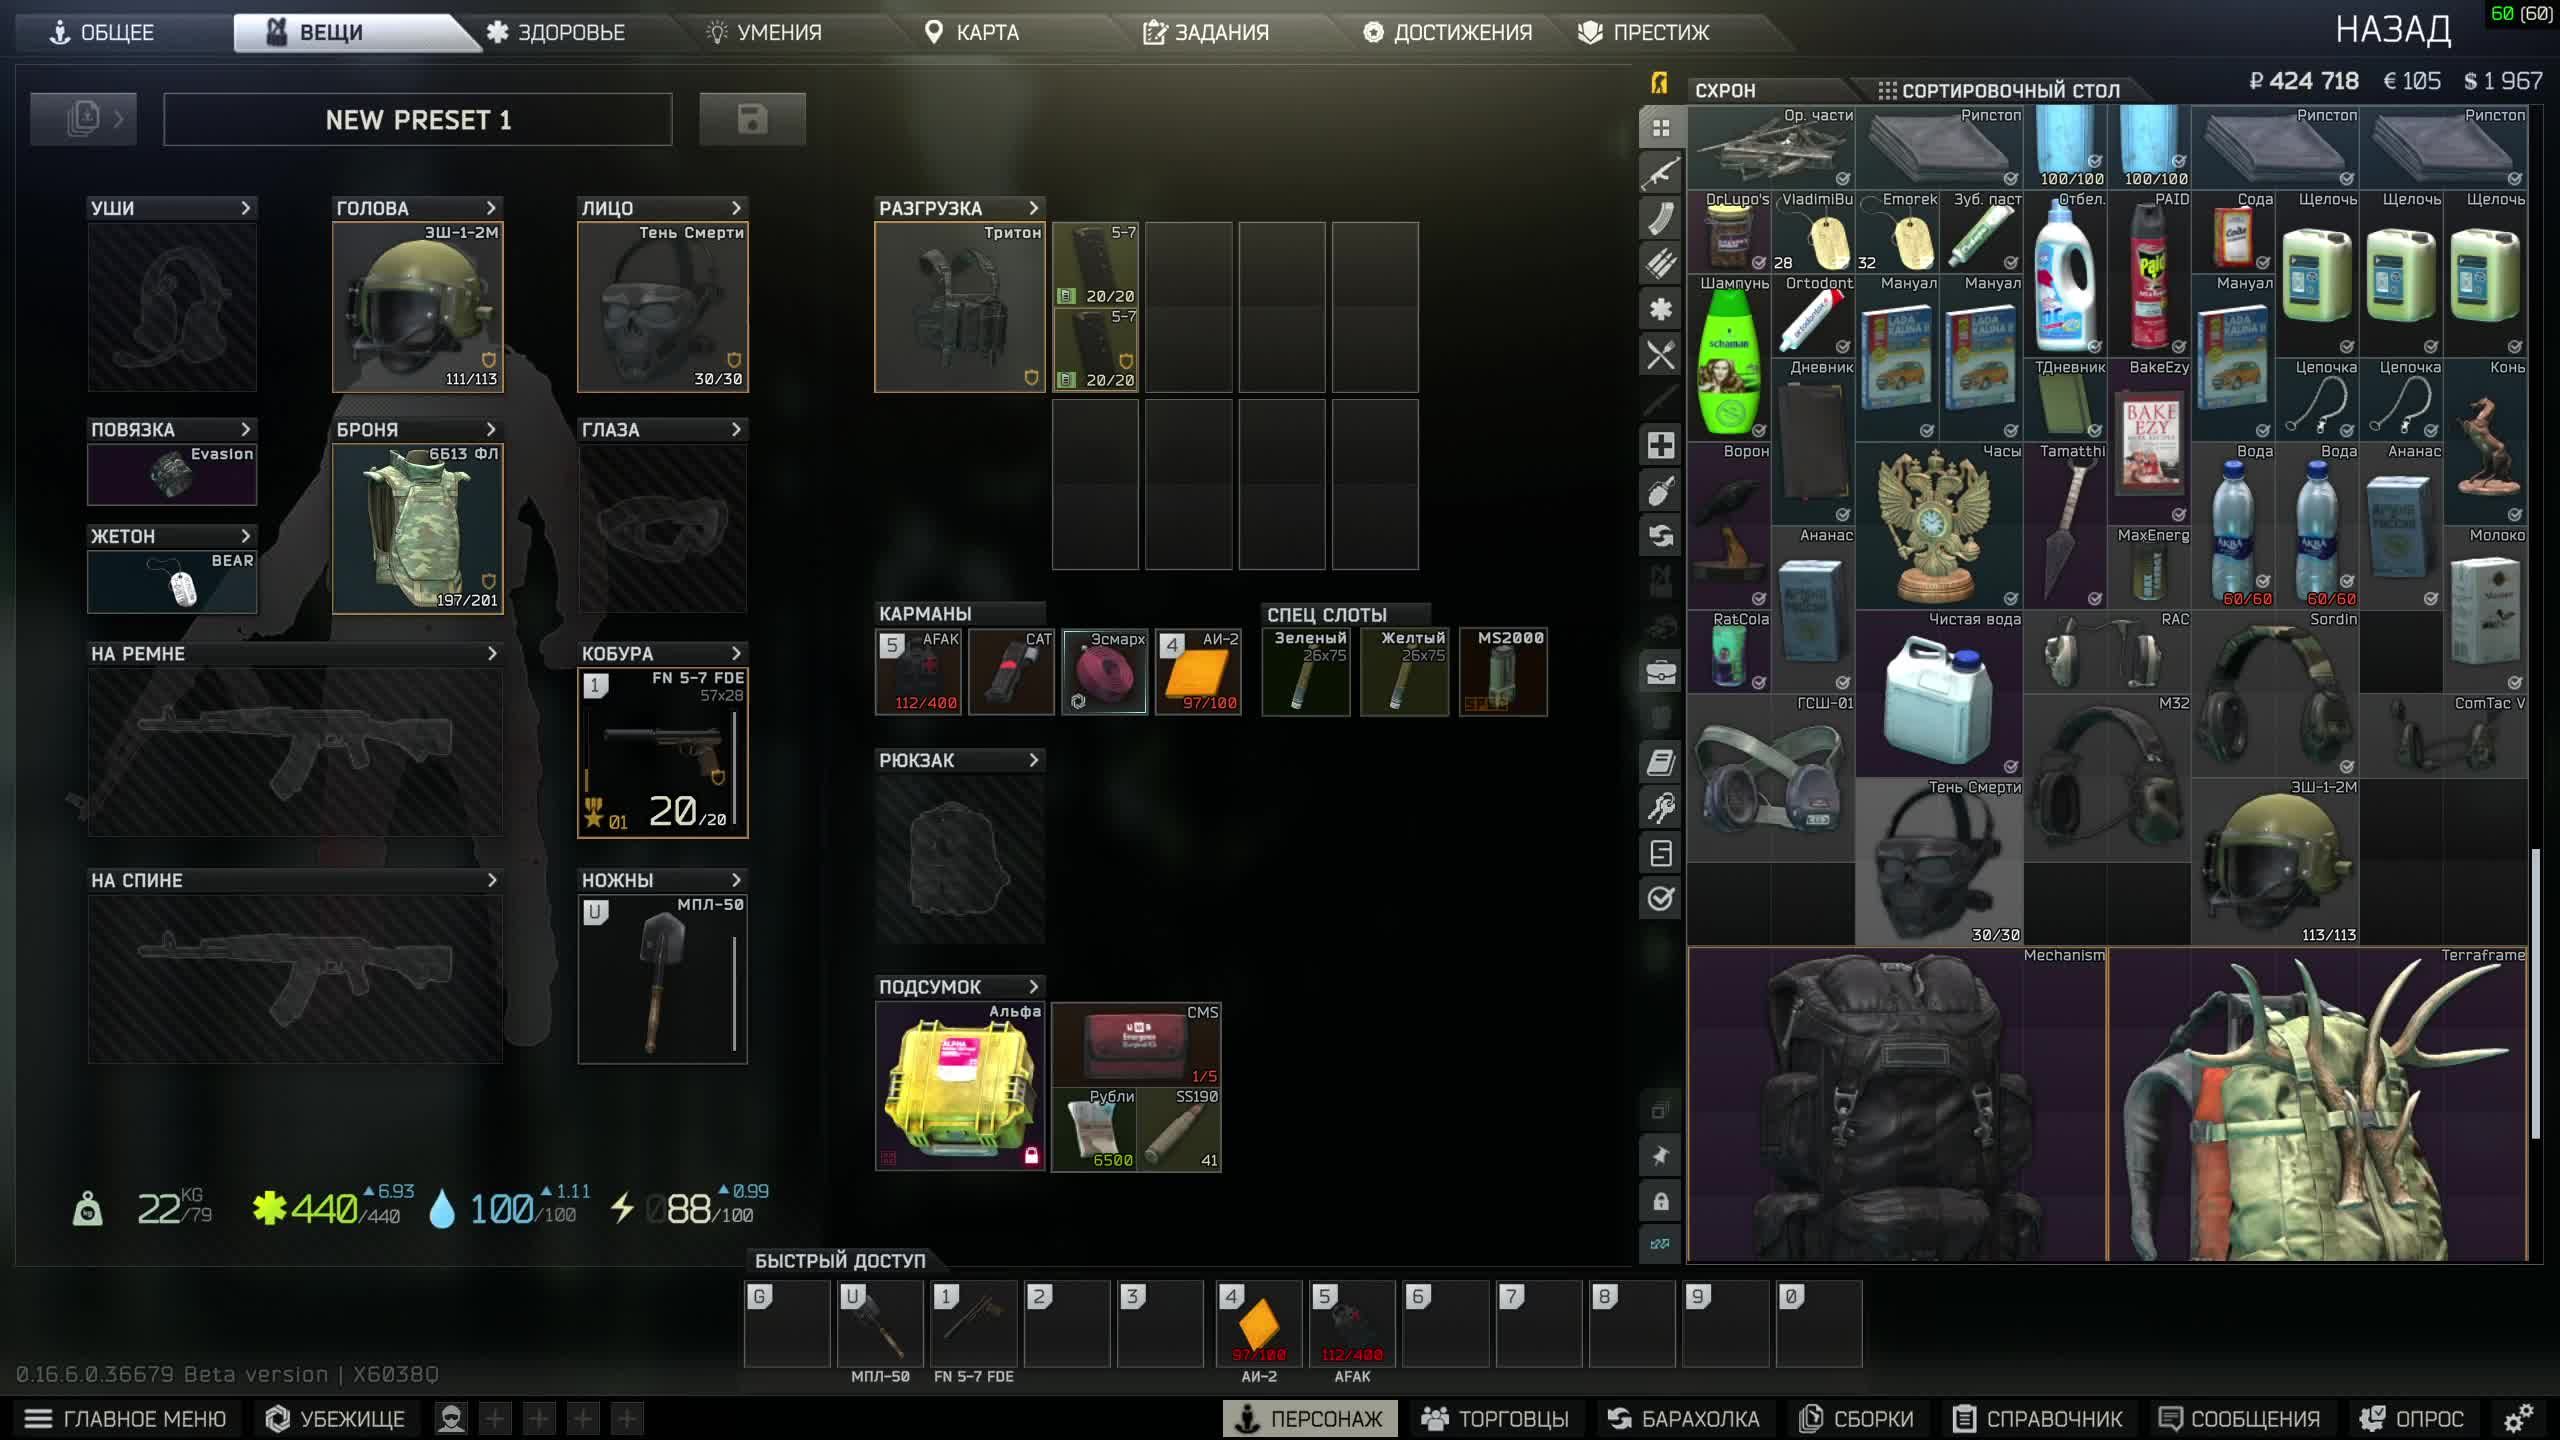Click the grenade filter icon in stash
The width and height of the screenshot is (2560, 1440).
(1660, 490)
